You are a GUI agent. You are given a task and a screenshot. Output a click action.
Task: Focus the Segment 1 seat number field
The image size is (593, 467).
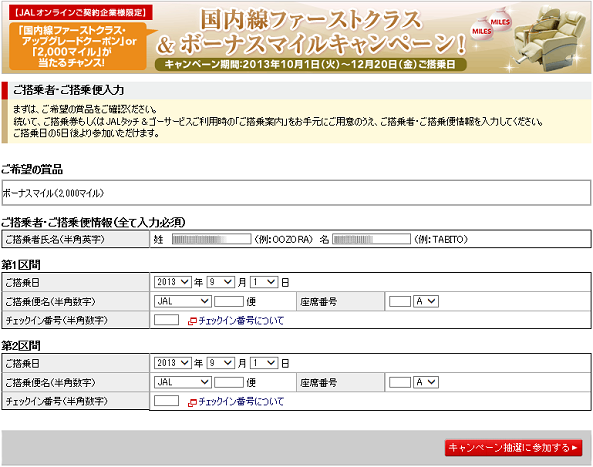click(400, 301)
